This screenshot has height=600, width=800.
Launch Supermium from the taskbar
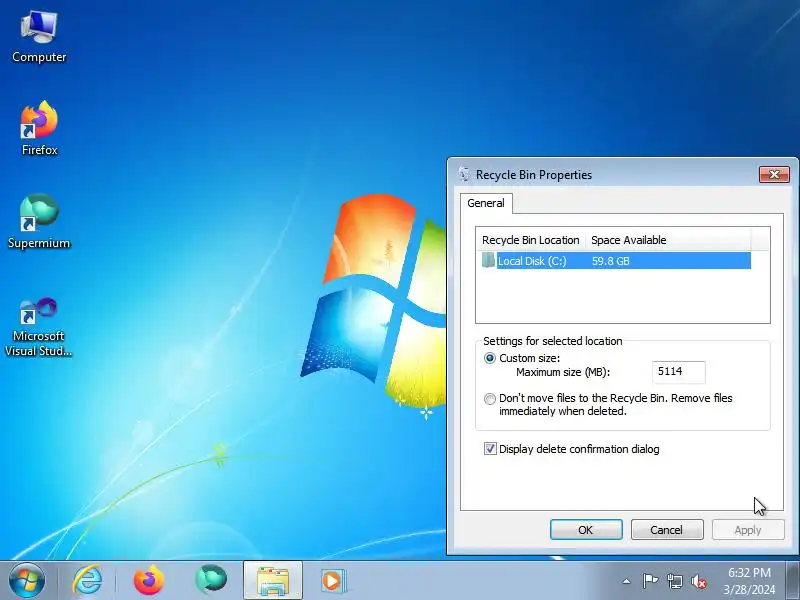211,580
